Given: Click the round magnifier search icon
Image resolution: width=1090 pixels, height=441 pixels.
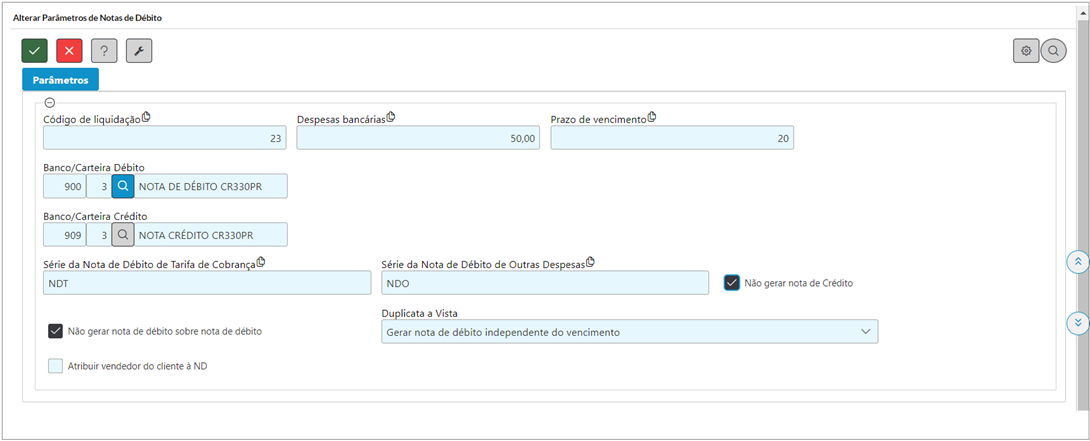Looking at the screenshot, I should coord(1054,51).
